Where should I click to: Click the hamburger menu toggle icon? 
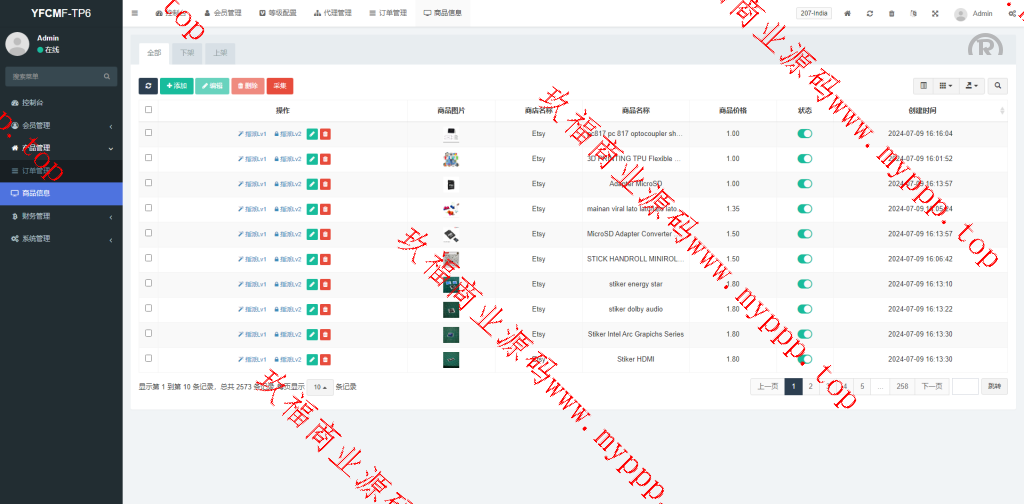[135, 13]
